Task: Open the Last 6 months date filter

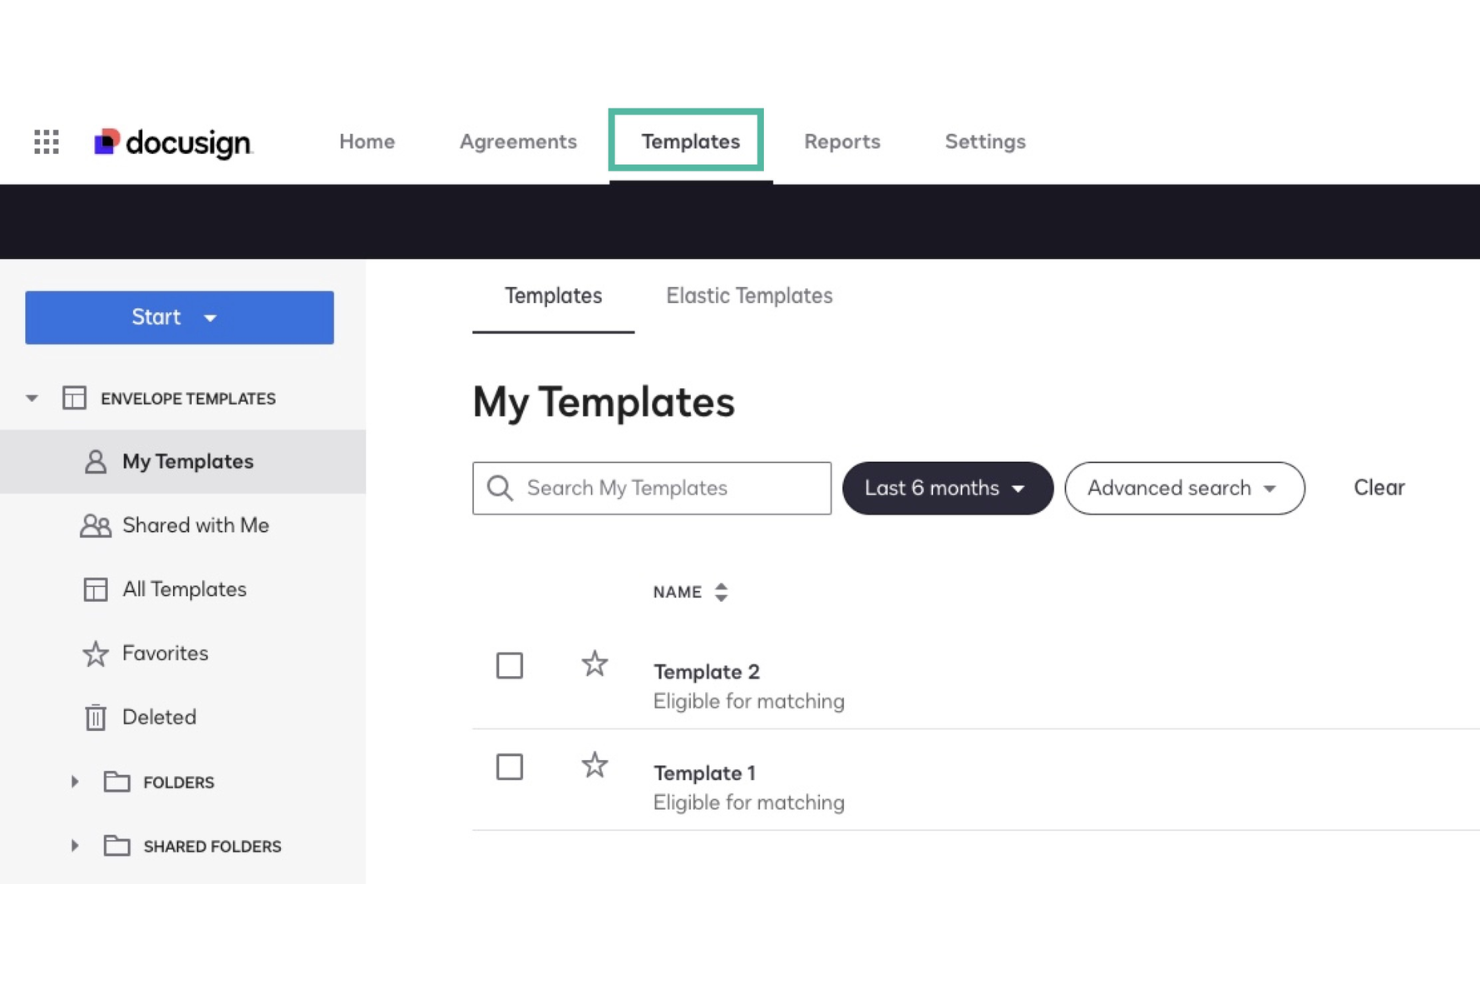Action: click(x=947, y=488)
